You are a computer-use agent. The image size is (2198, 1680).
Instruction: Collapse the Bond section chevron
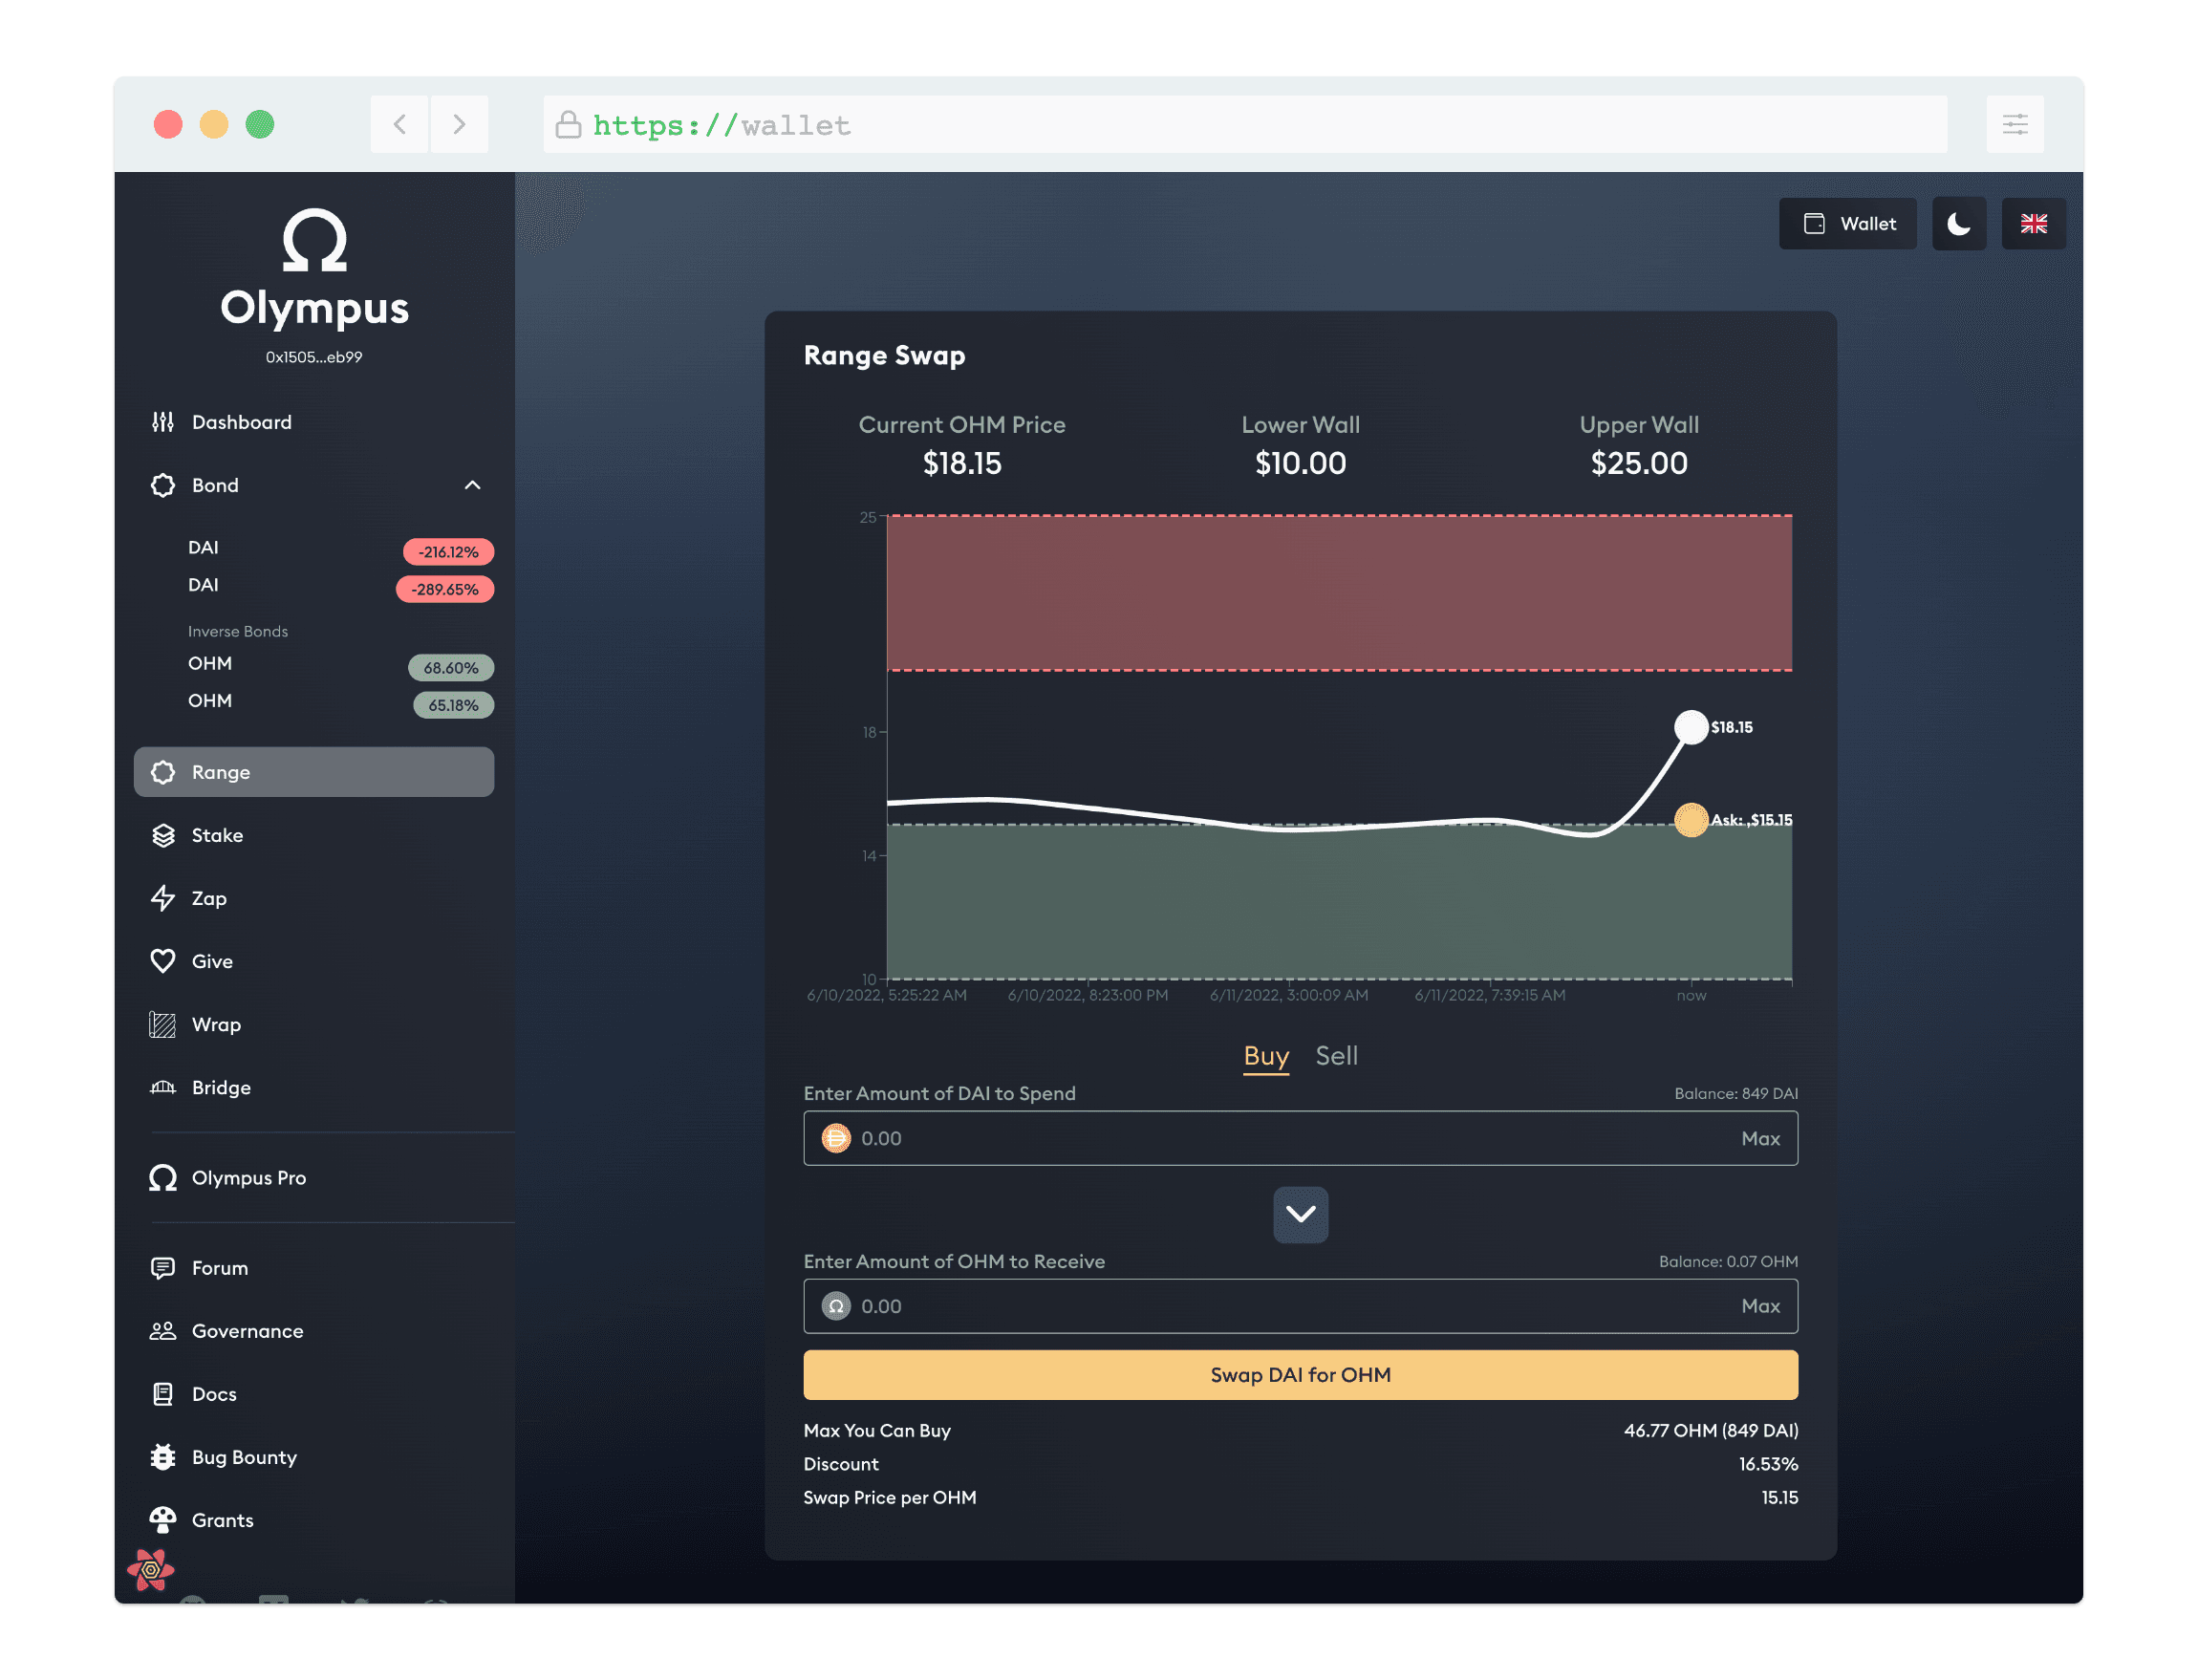coord(473,485)
